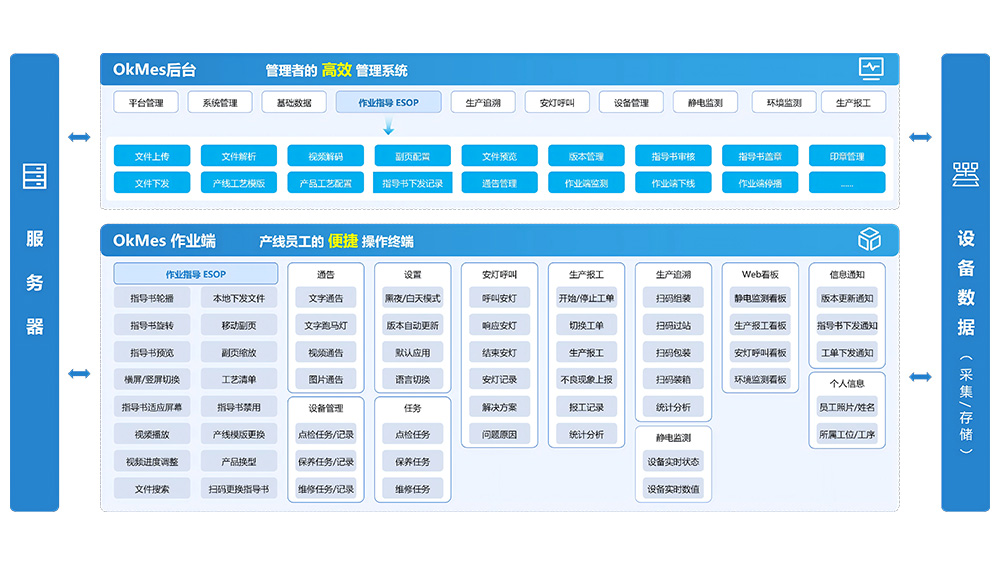1000x565 pixels.
Task: Open the 环境监测 tab
Action: click(x=784, y=103)
